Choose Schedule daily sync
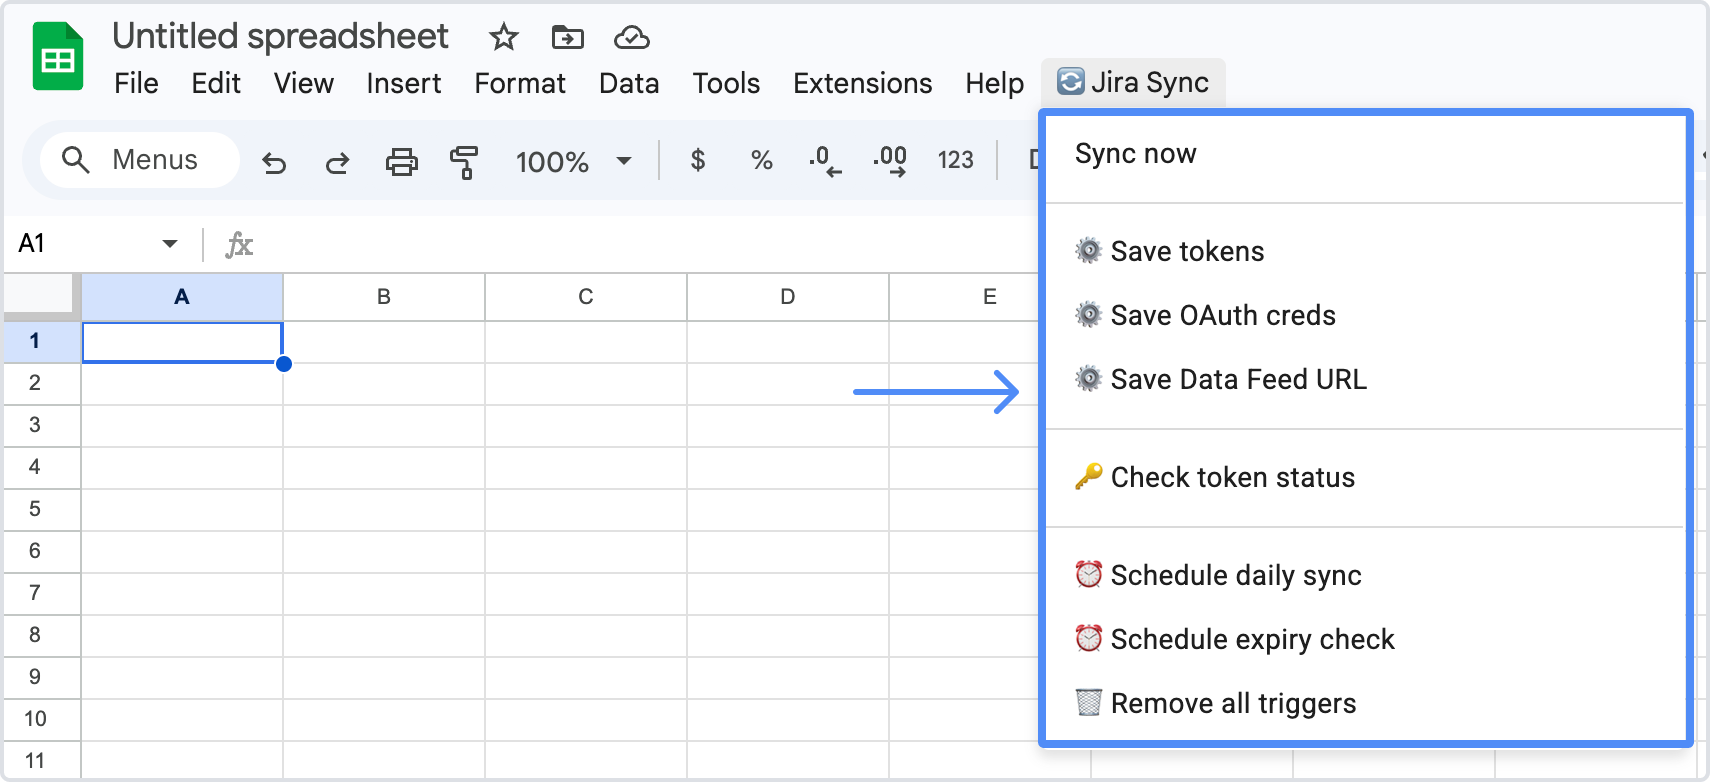Image resolution: width=1710 pixels, height=782 pixels. [x=1365, y=575]
